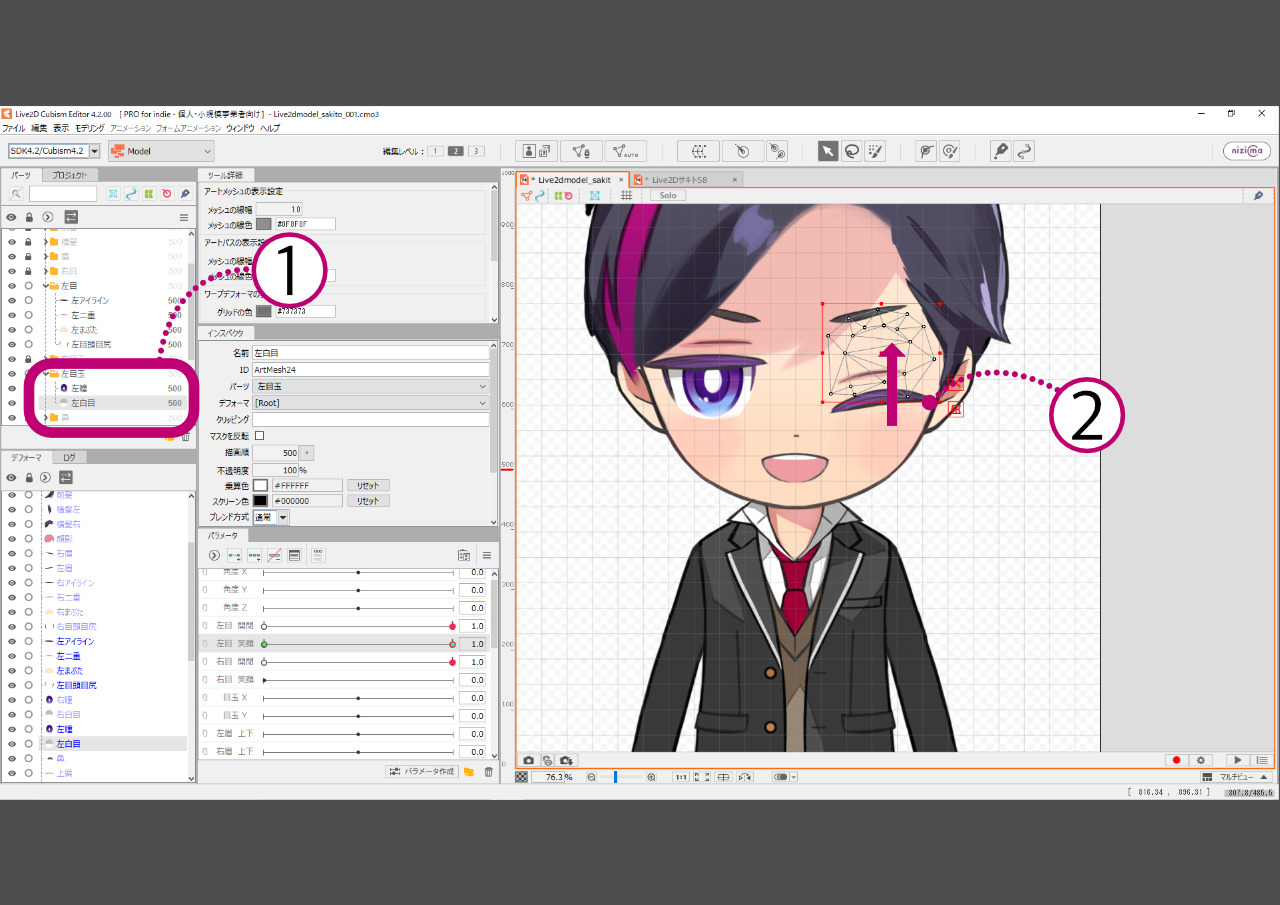Create a warp deformer
The image size is (1280, 905).
click(x=698, y=151)
